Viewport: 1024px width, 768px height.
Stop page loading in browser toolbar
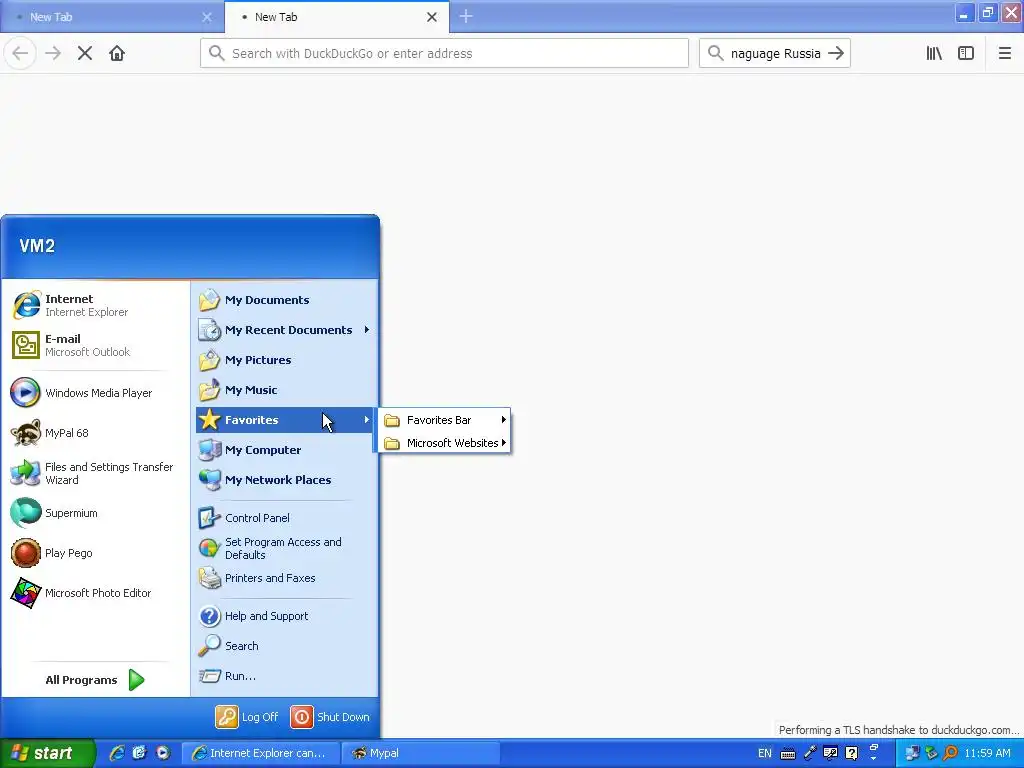click(85, 53)
